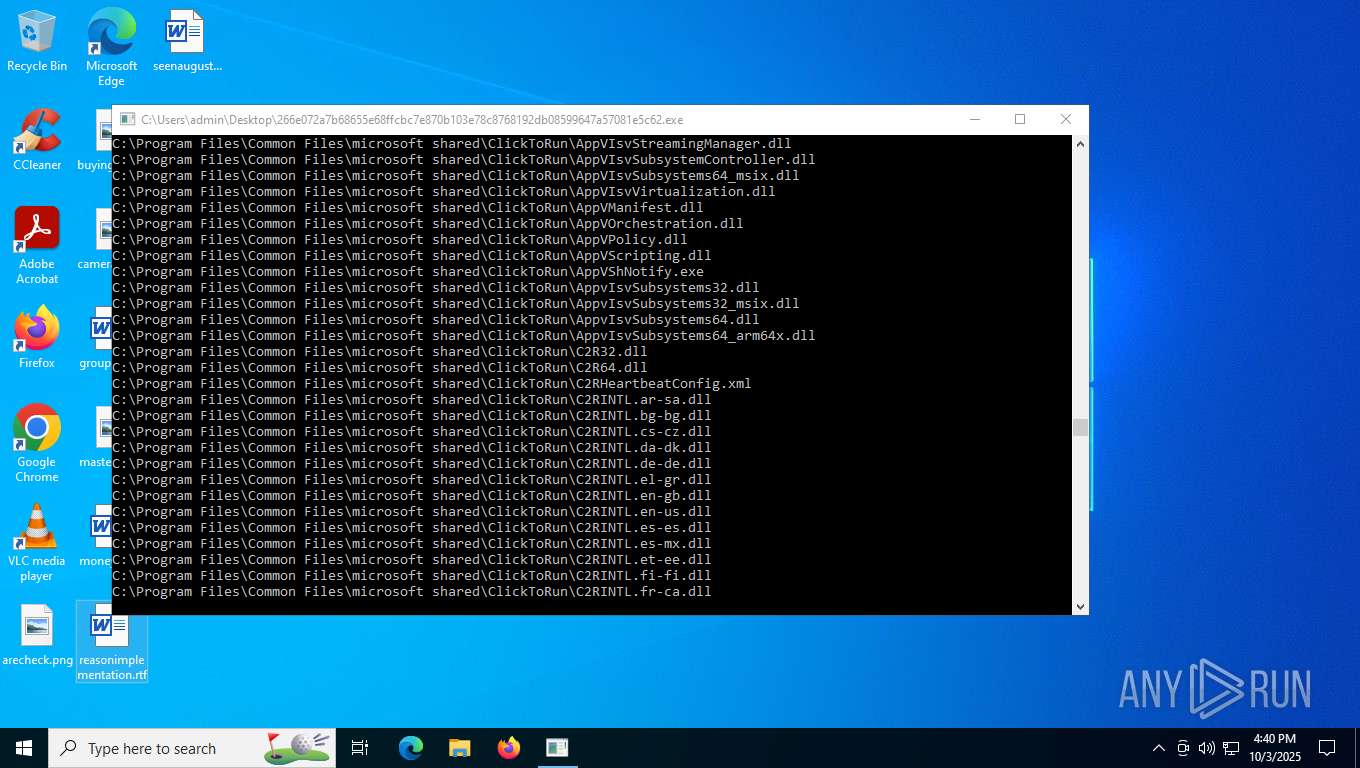Click the console window title path
The image size is (1360, 768).
tap(412, 120)
